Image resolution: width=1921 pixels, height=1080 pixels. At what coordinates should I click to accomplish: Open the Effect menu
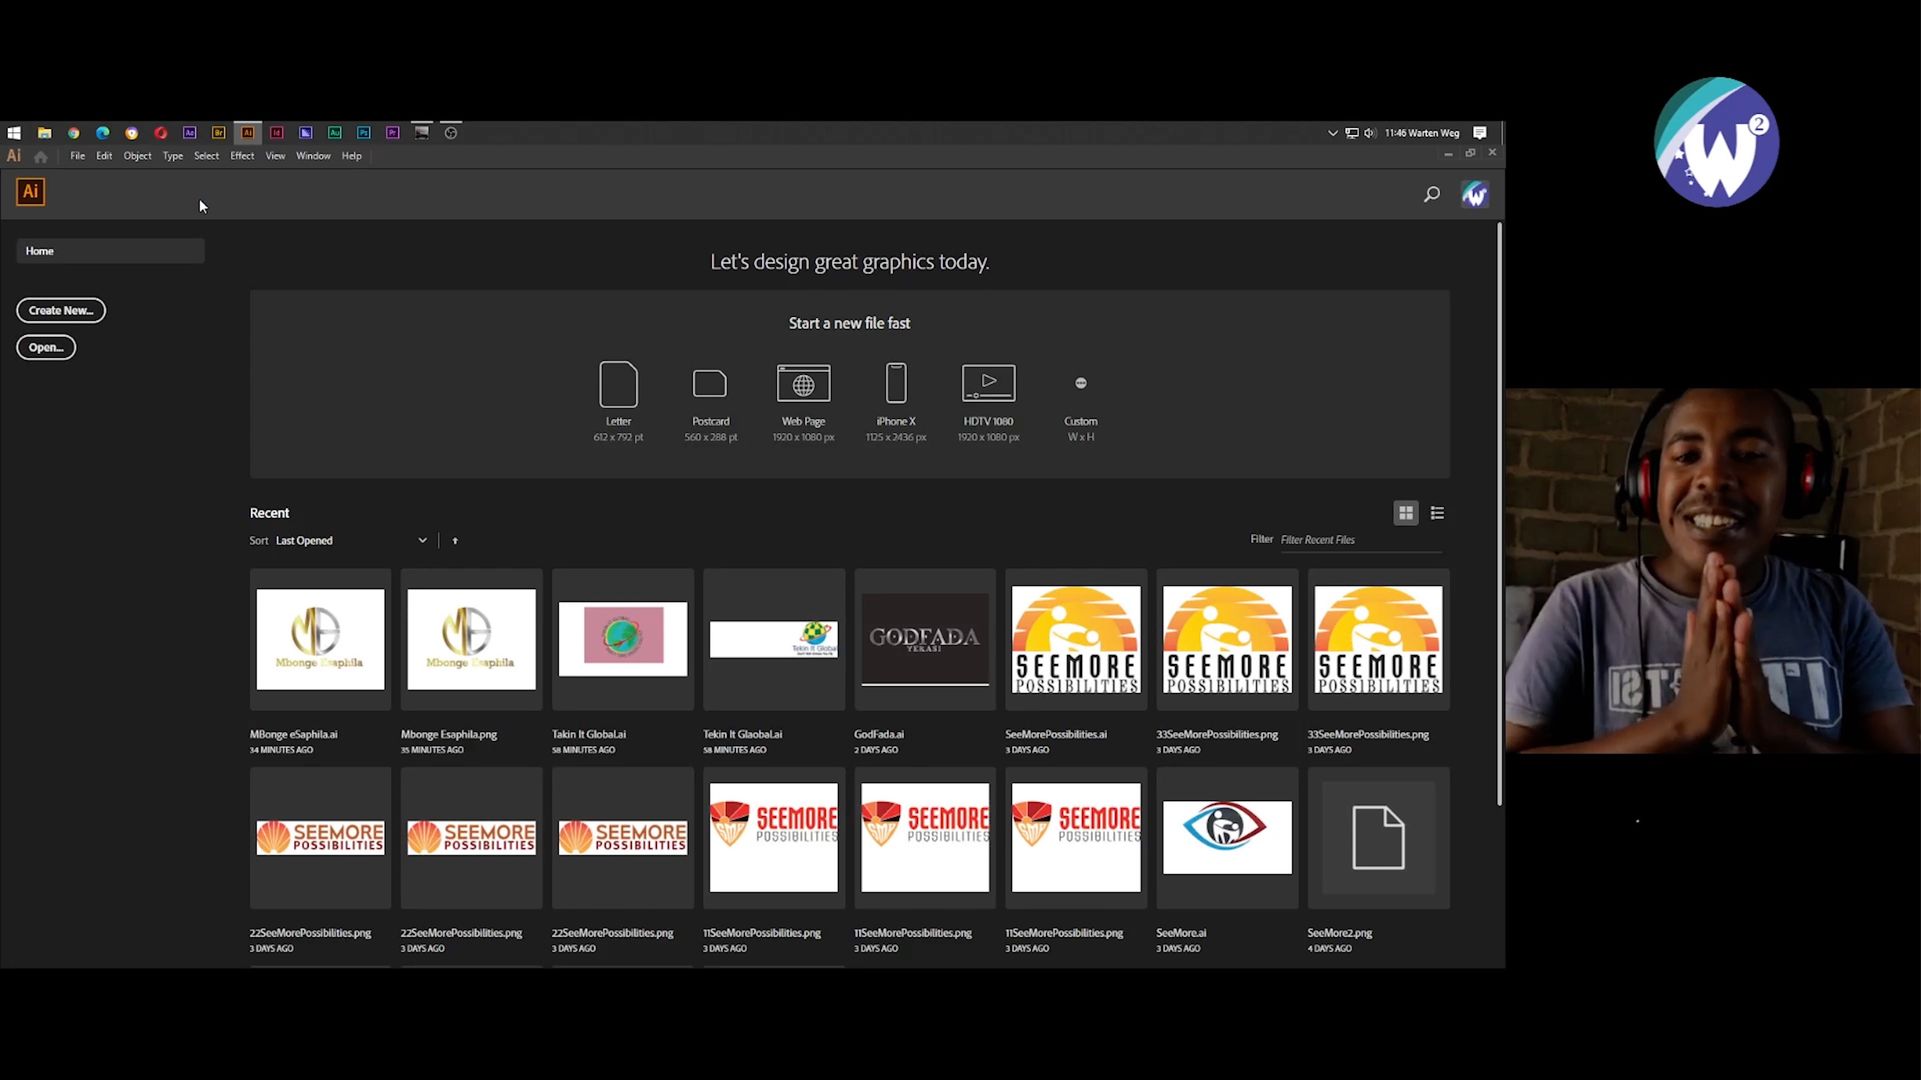tap(242, 156)
